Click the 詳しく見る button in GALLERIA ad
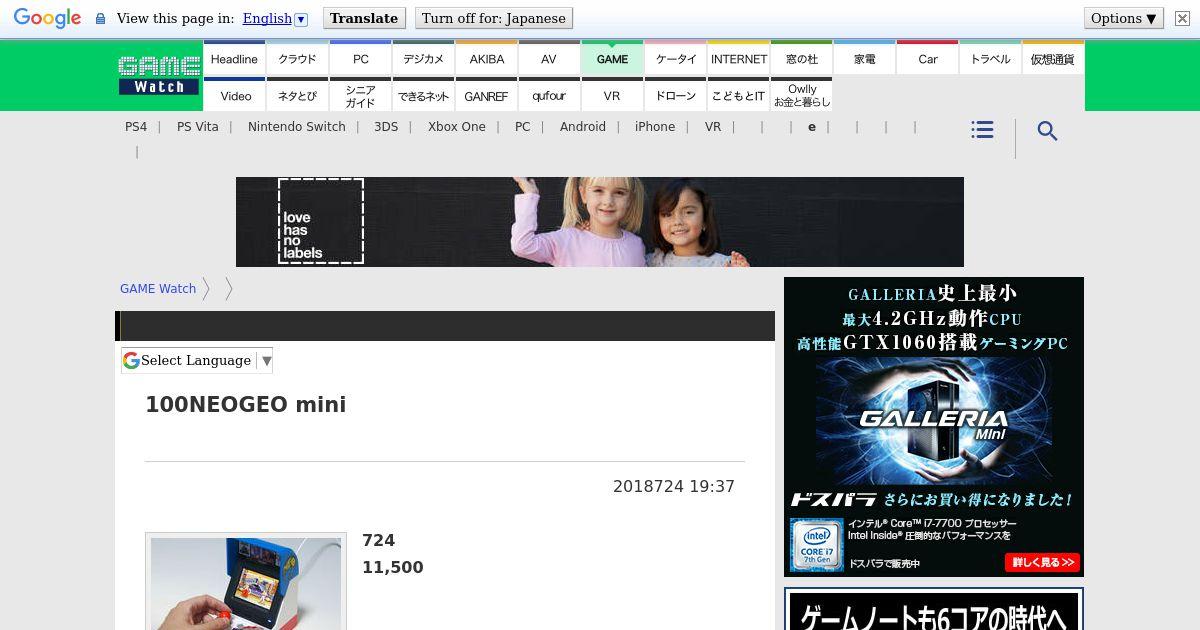The height and width of the screenshot is (630, 1200). tap(1042, 562)
